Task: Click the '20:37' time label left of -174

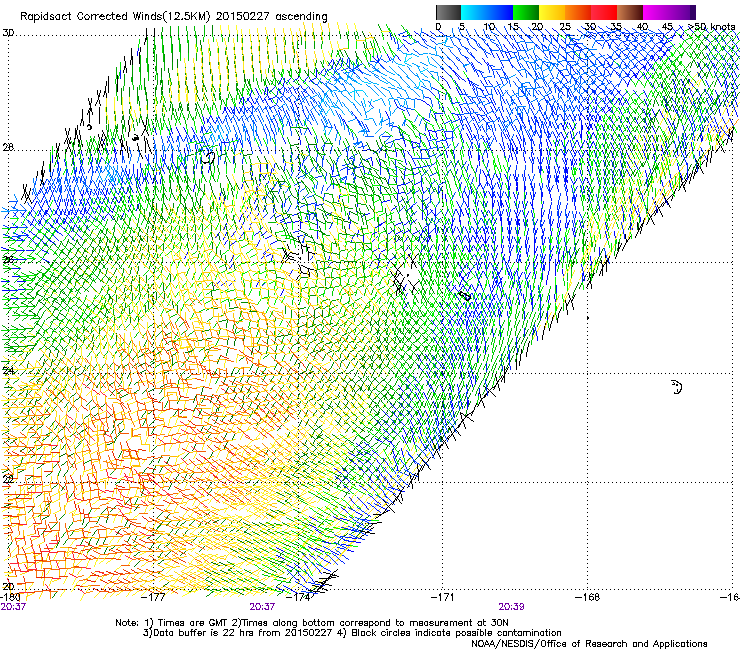Action: [262, 607]
